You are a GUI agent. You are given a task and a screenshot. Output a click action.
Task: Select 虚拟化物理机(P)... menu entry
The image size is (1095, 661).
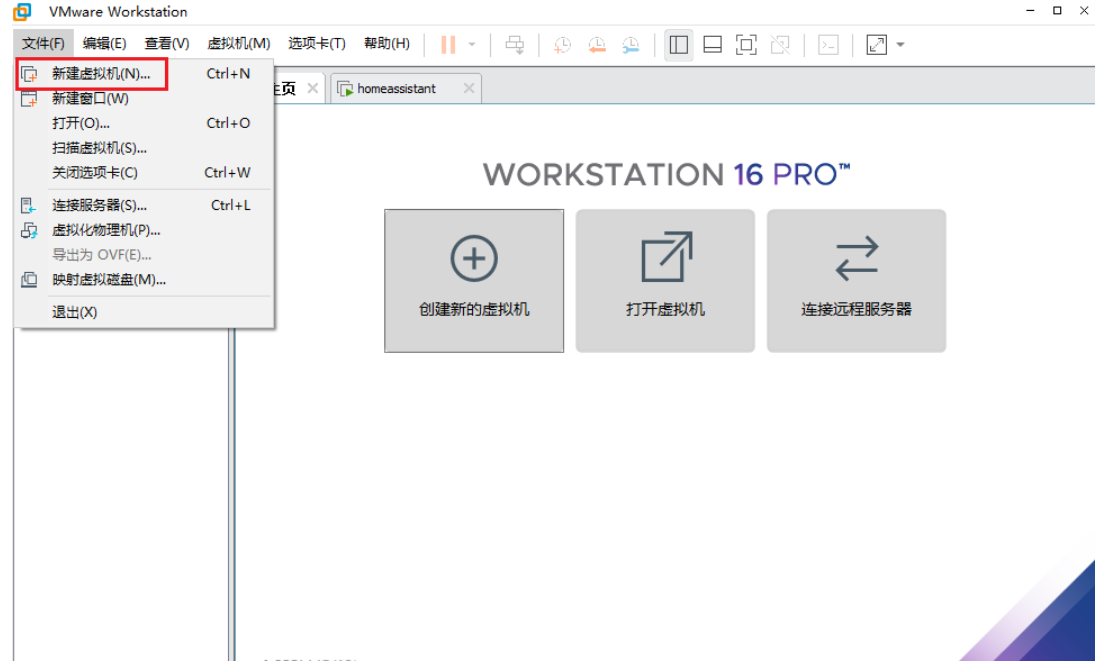coord(144,230)
